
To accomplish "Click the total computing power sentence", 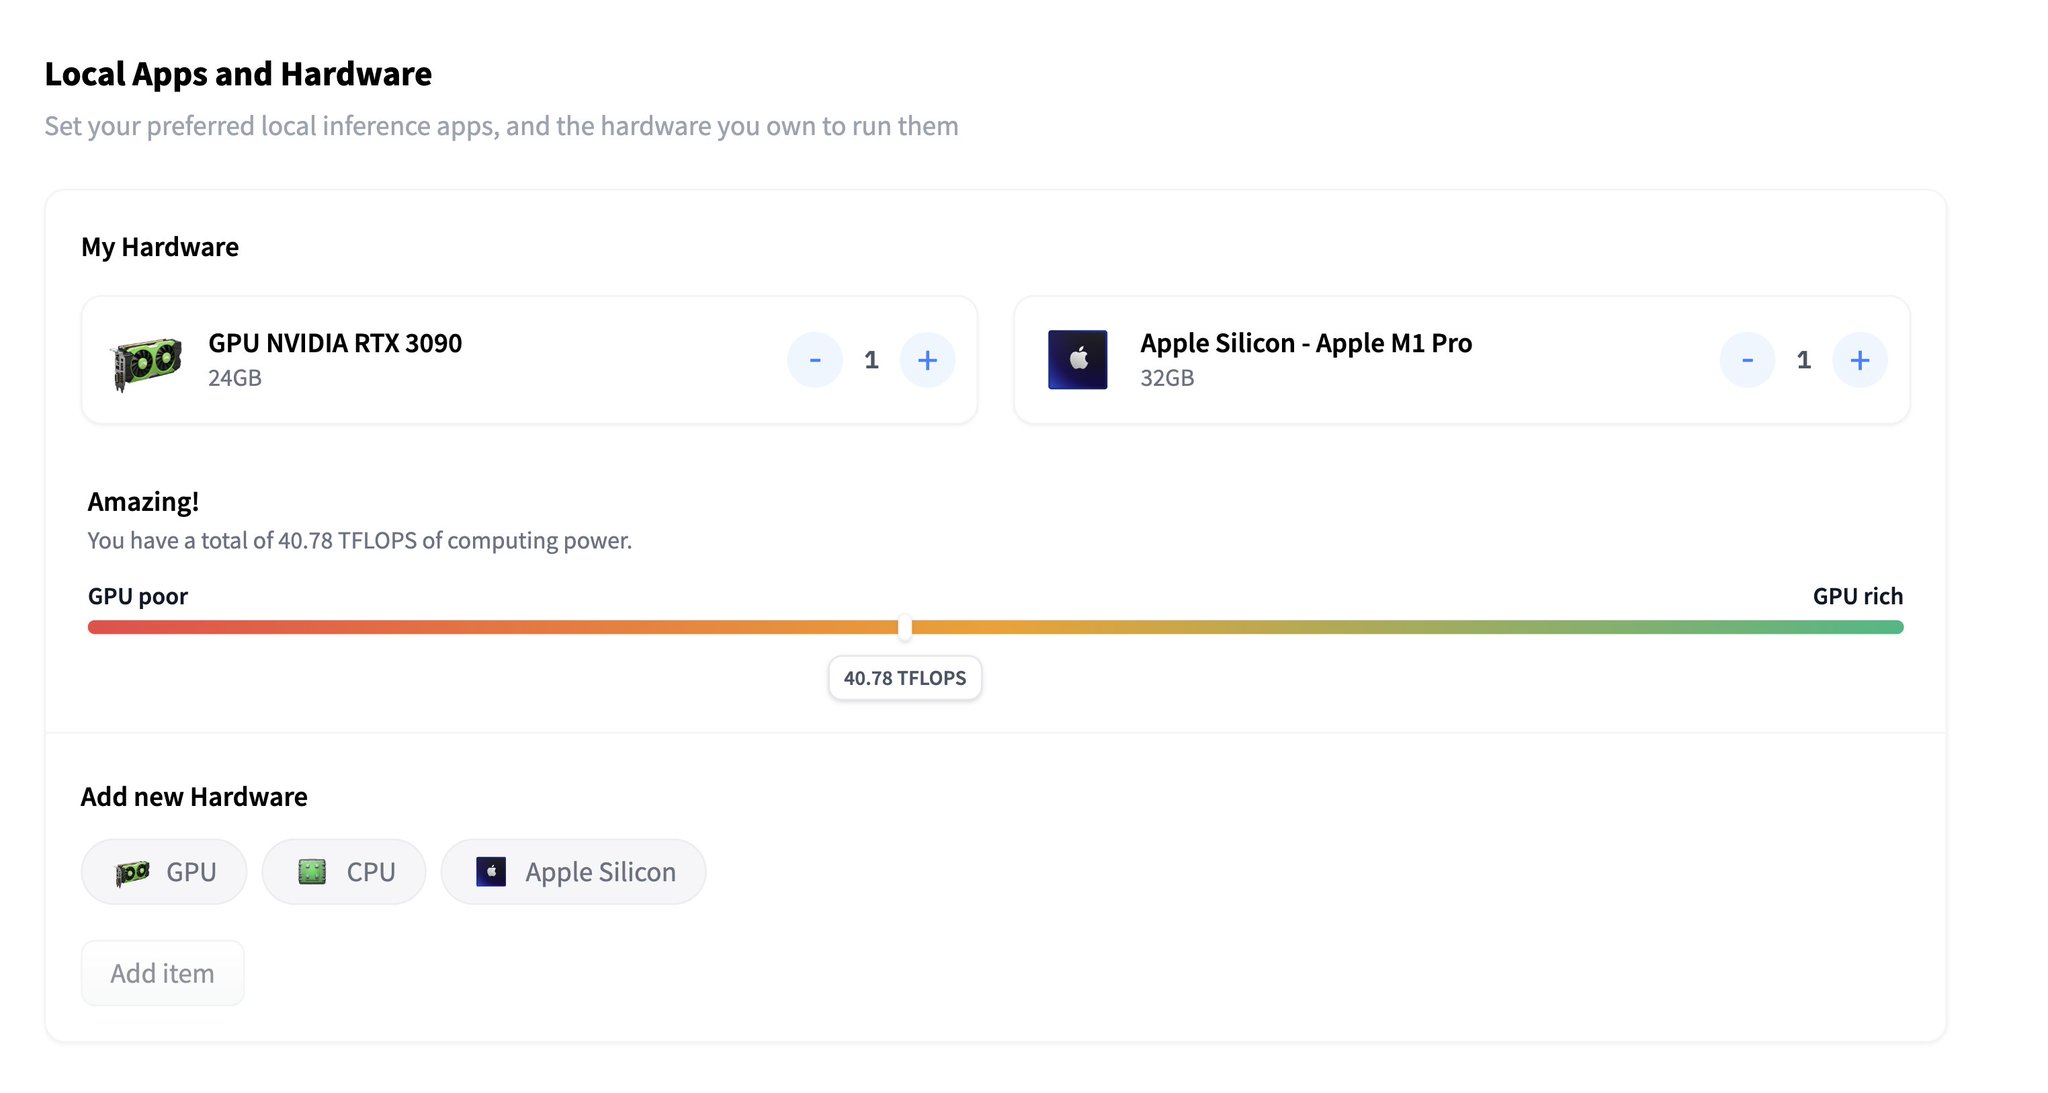I will coord(360,540).
